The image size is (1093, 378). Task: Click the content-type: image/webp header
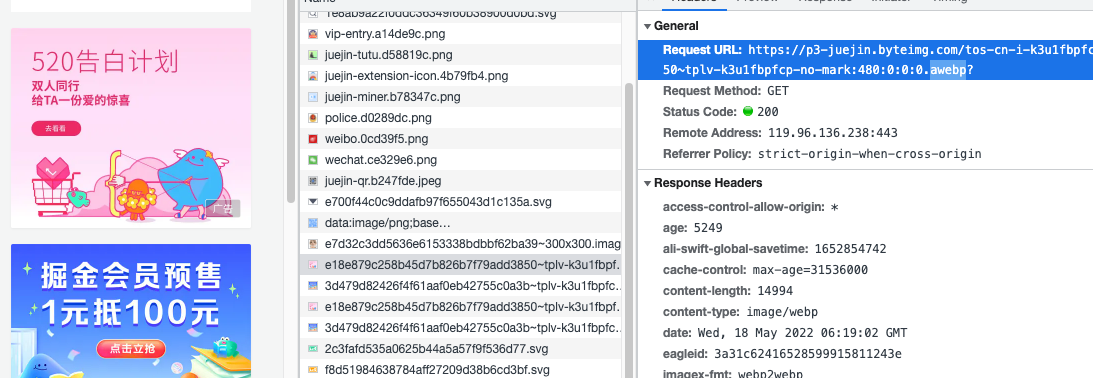pos(740,312)
